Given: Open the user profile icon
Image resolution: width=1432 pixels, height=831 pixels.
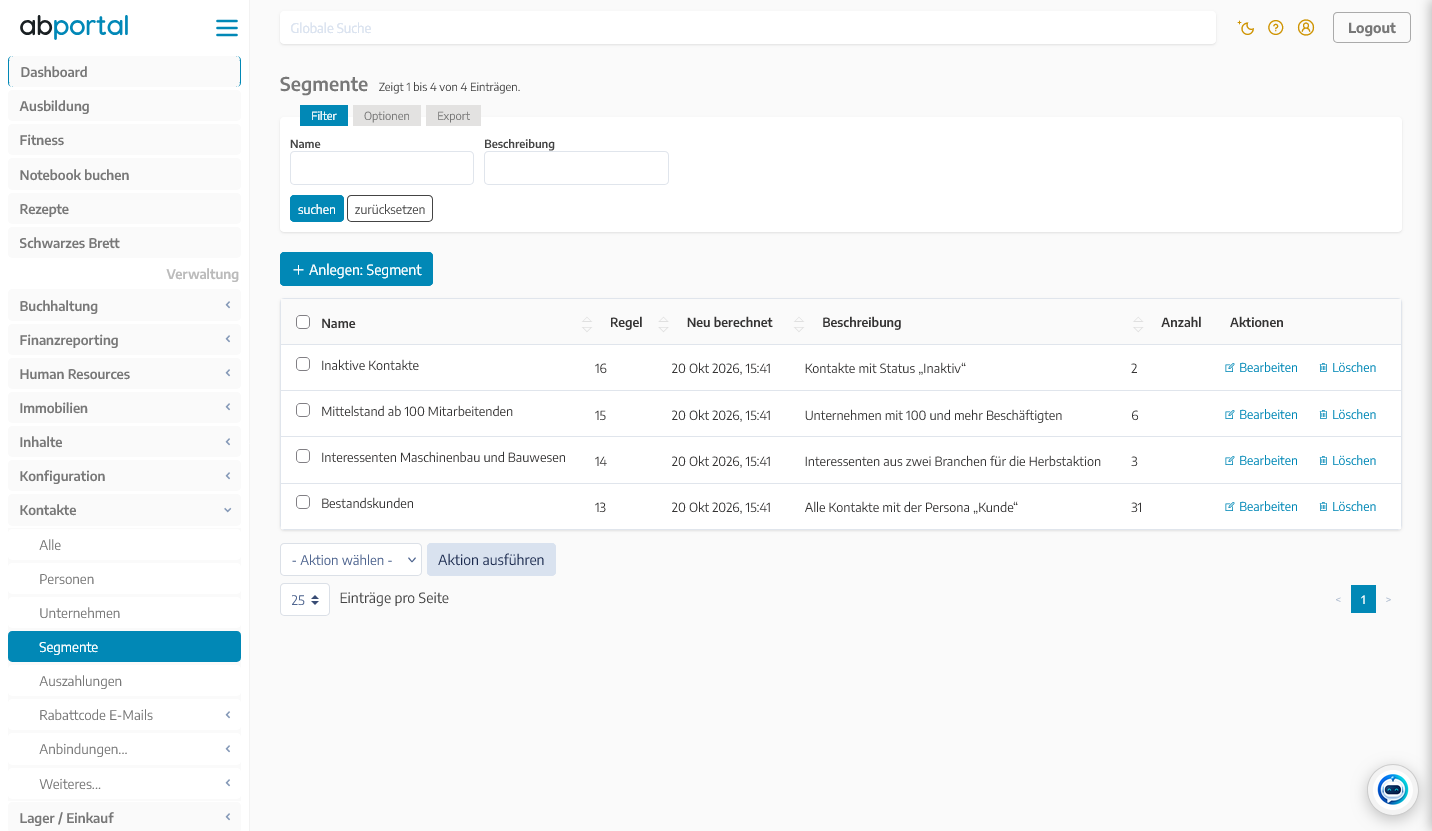Looking at the screenshot, I should coord(1306,28).
